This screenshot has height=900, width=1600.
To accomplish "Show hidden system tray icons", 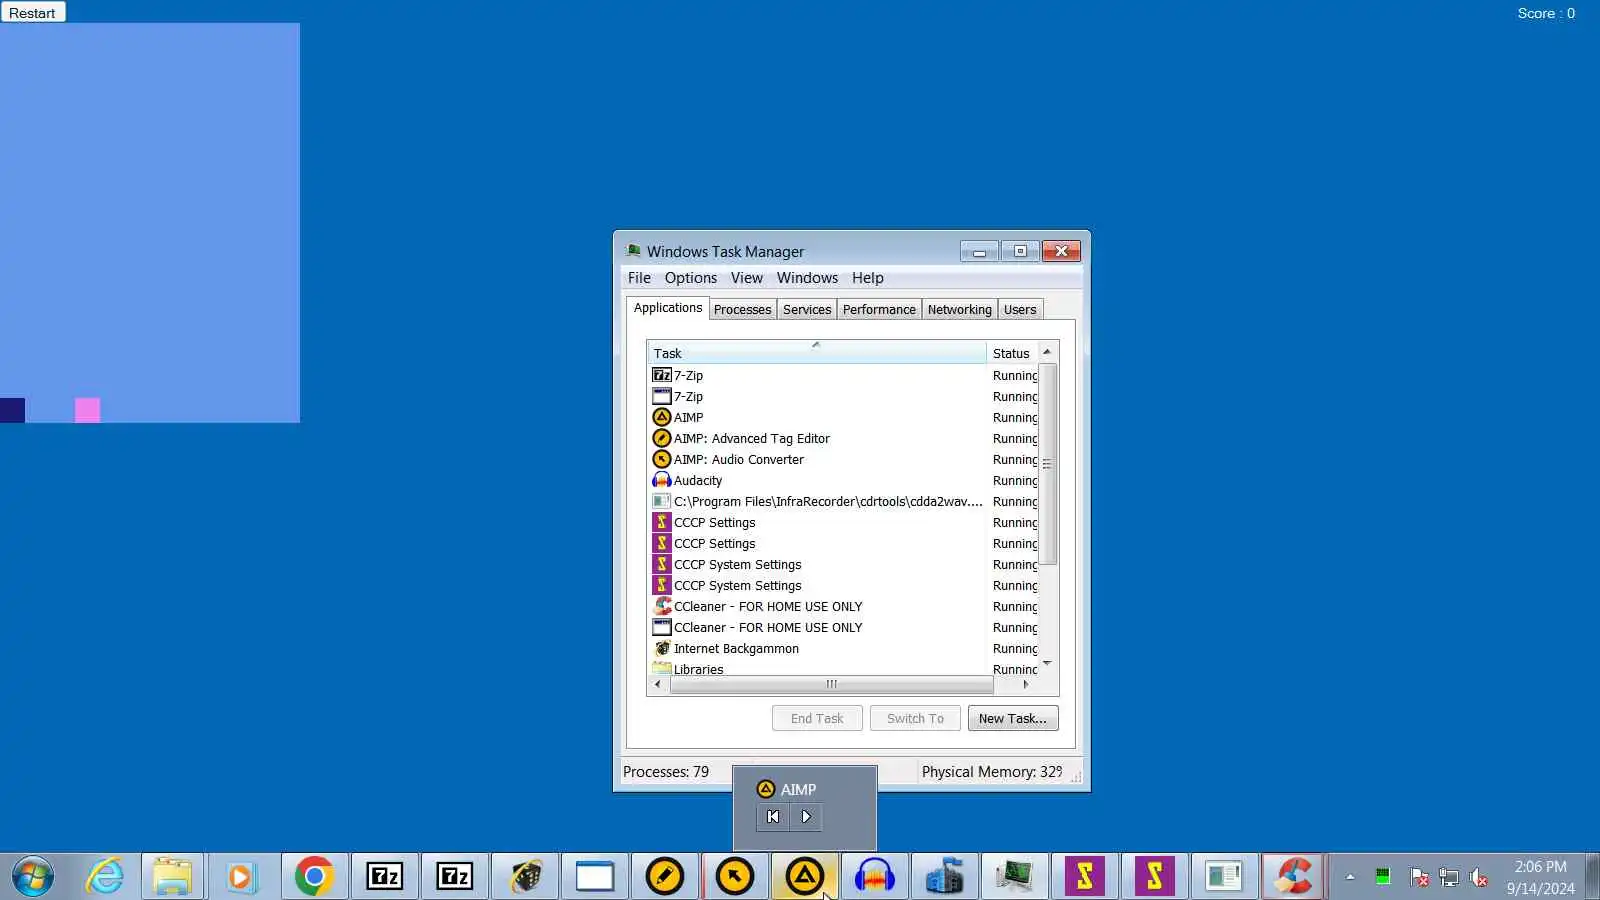I will [x=1350, y=877].
